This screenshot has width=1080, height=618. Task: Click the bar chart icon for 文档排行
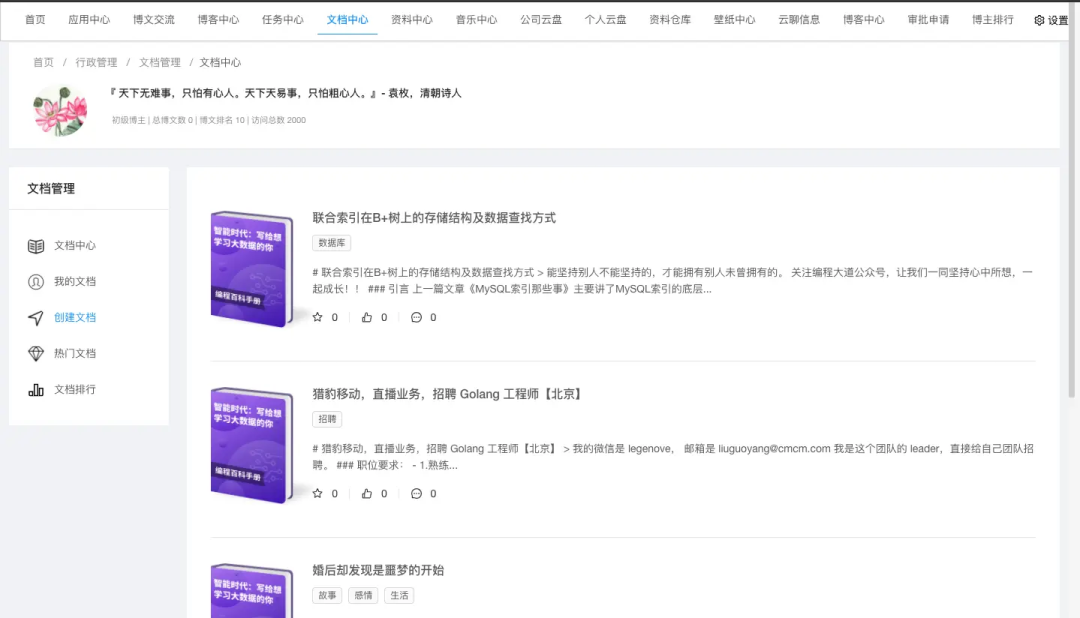pos(36,390)
